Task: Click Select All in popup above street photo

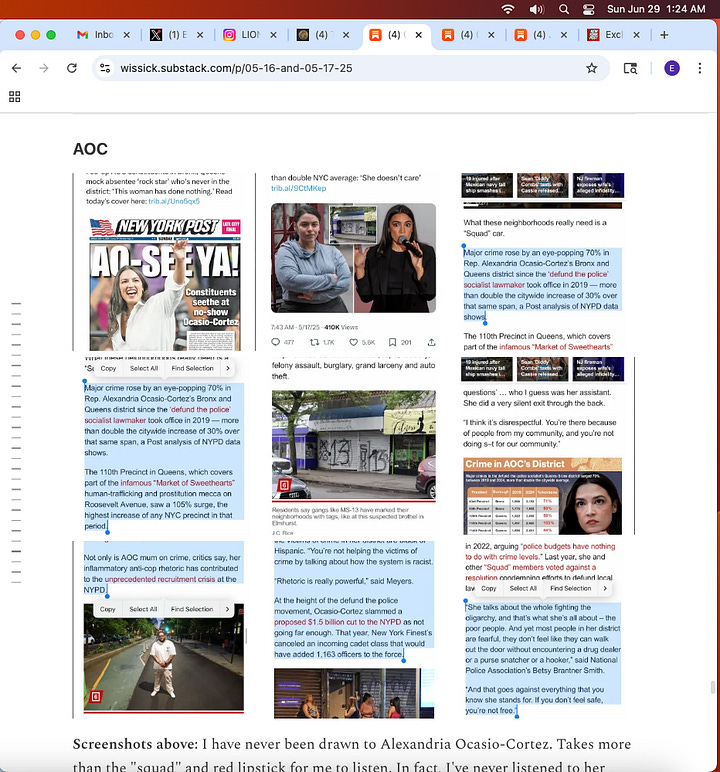Action: coord(143,609)
